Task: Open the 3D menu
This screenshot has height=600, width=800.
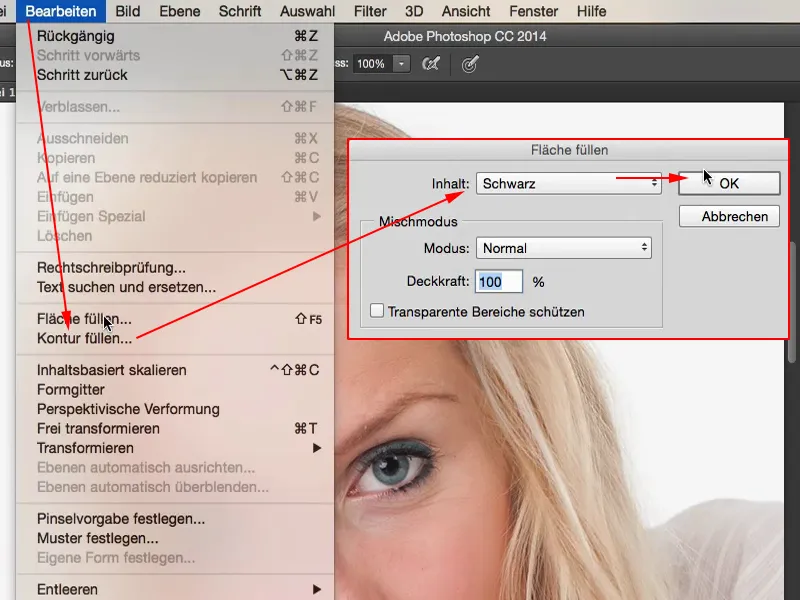Action: click(414, 11)
